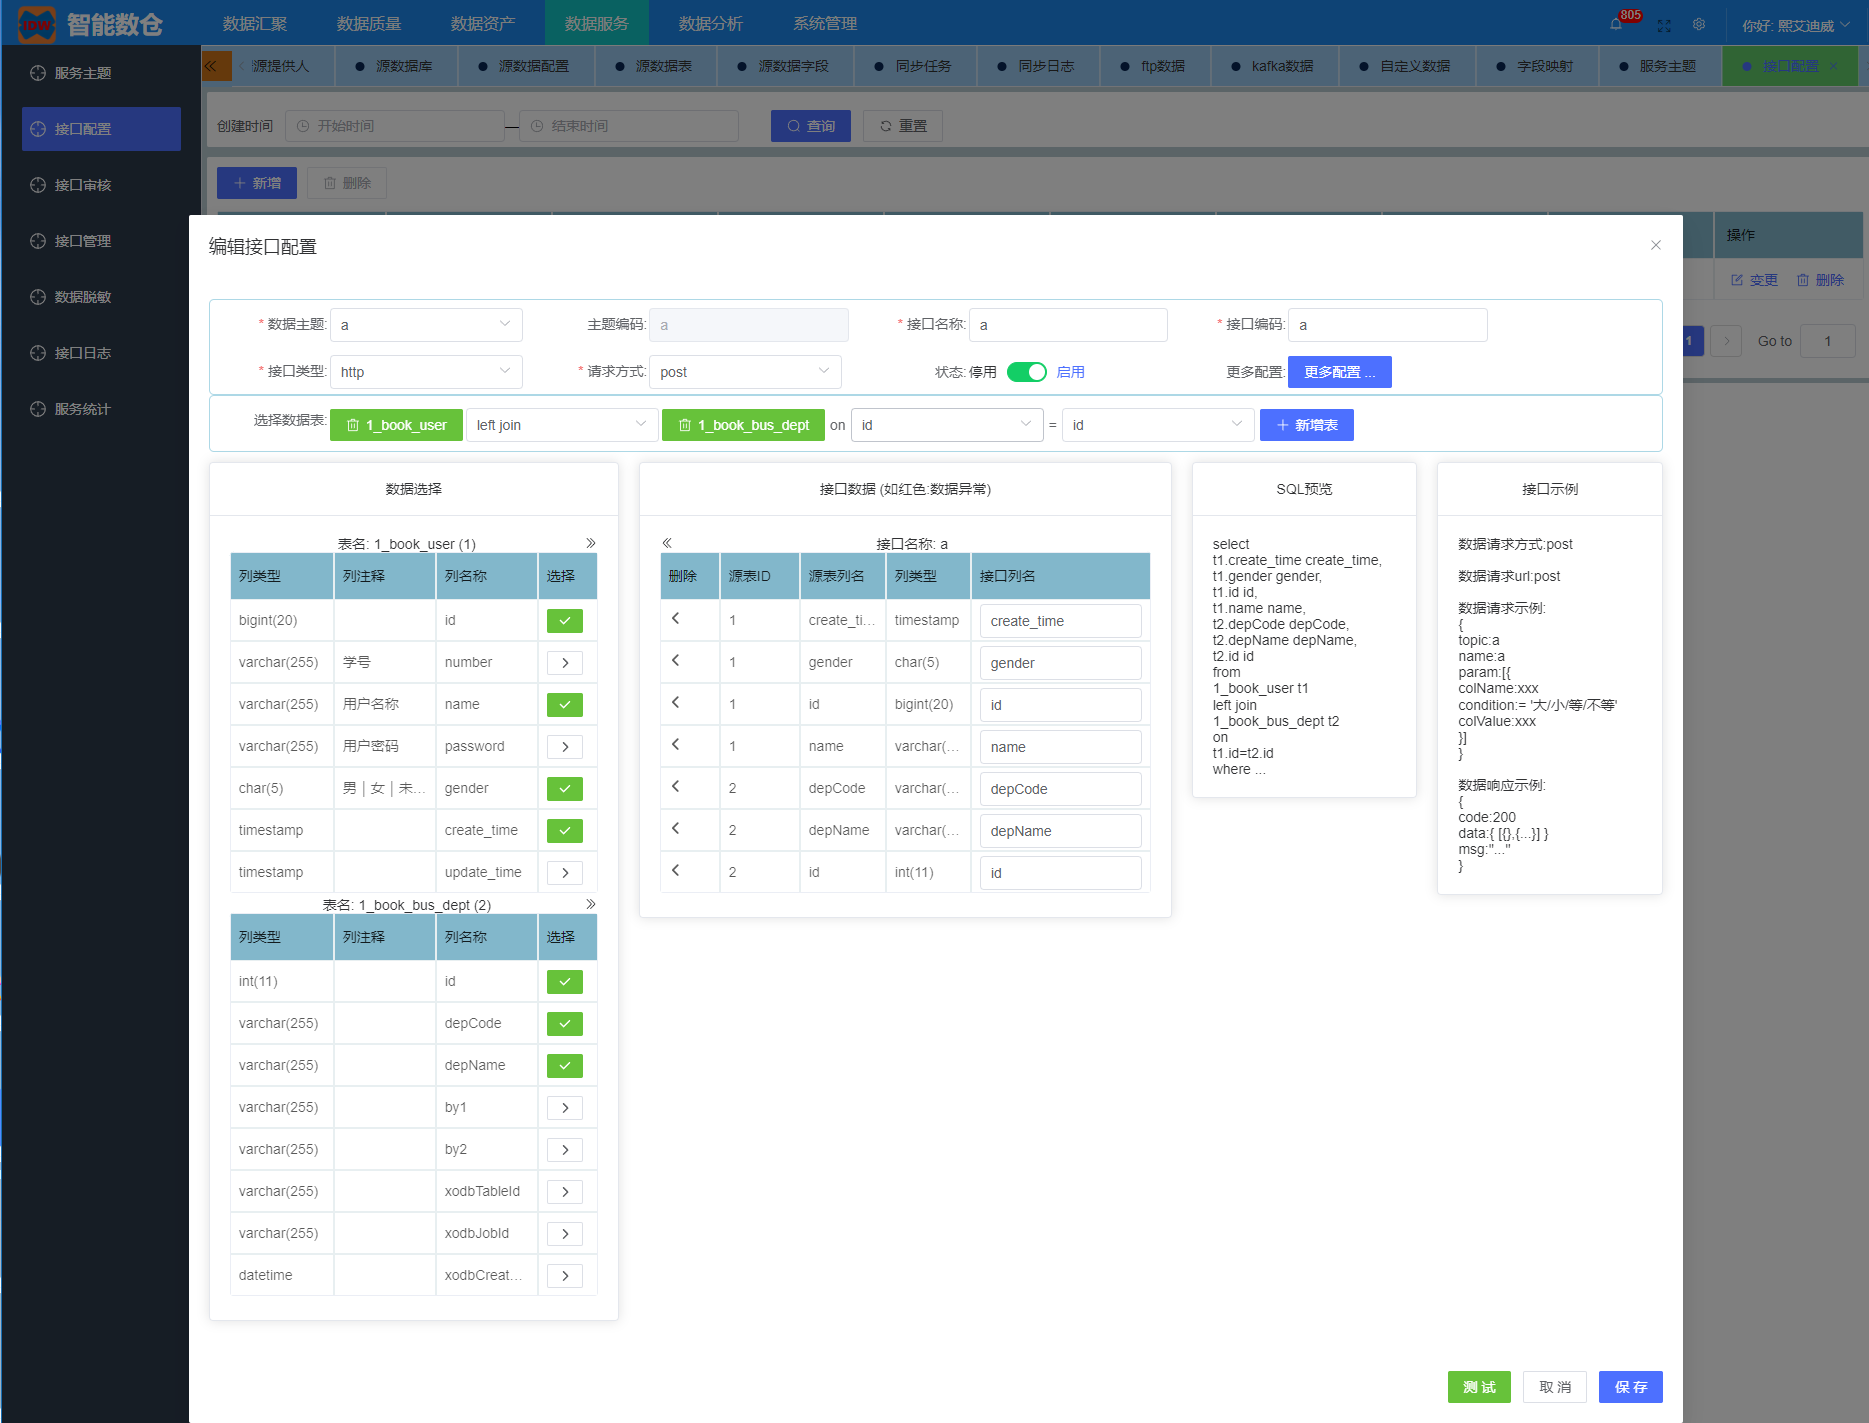Open the 服务统计 sidebar item
The image size is (1869, 1423).
[x=101, y=409]
